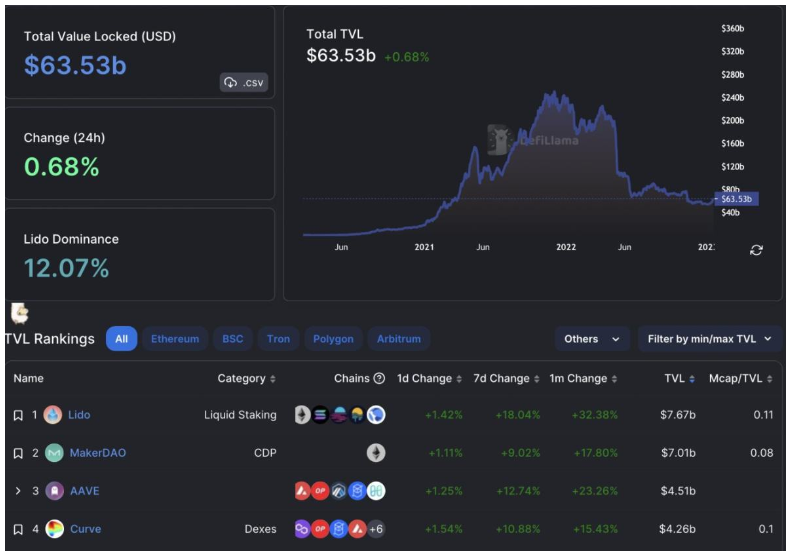
Task: Click the MakerDAO logo icon
Action: pos(54,453)
